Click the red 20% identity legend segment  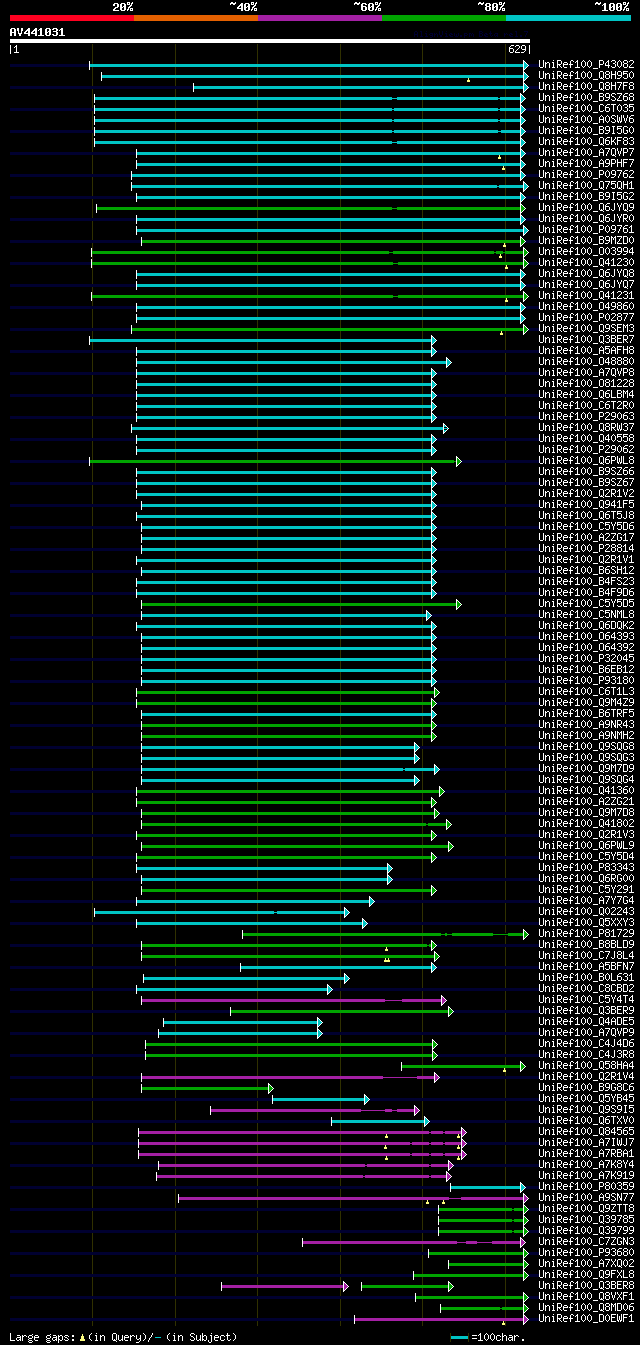[71, 18]
